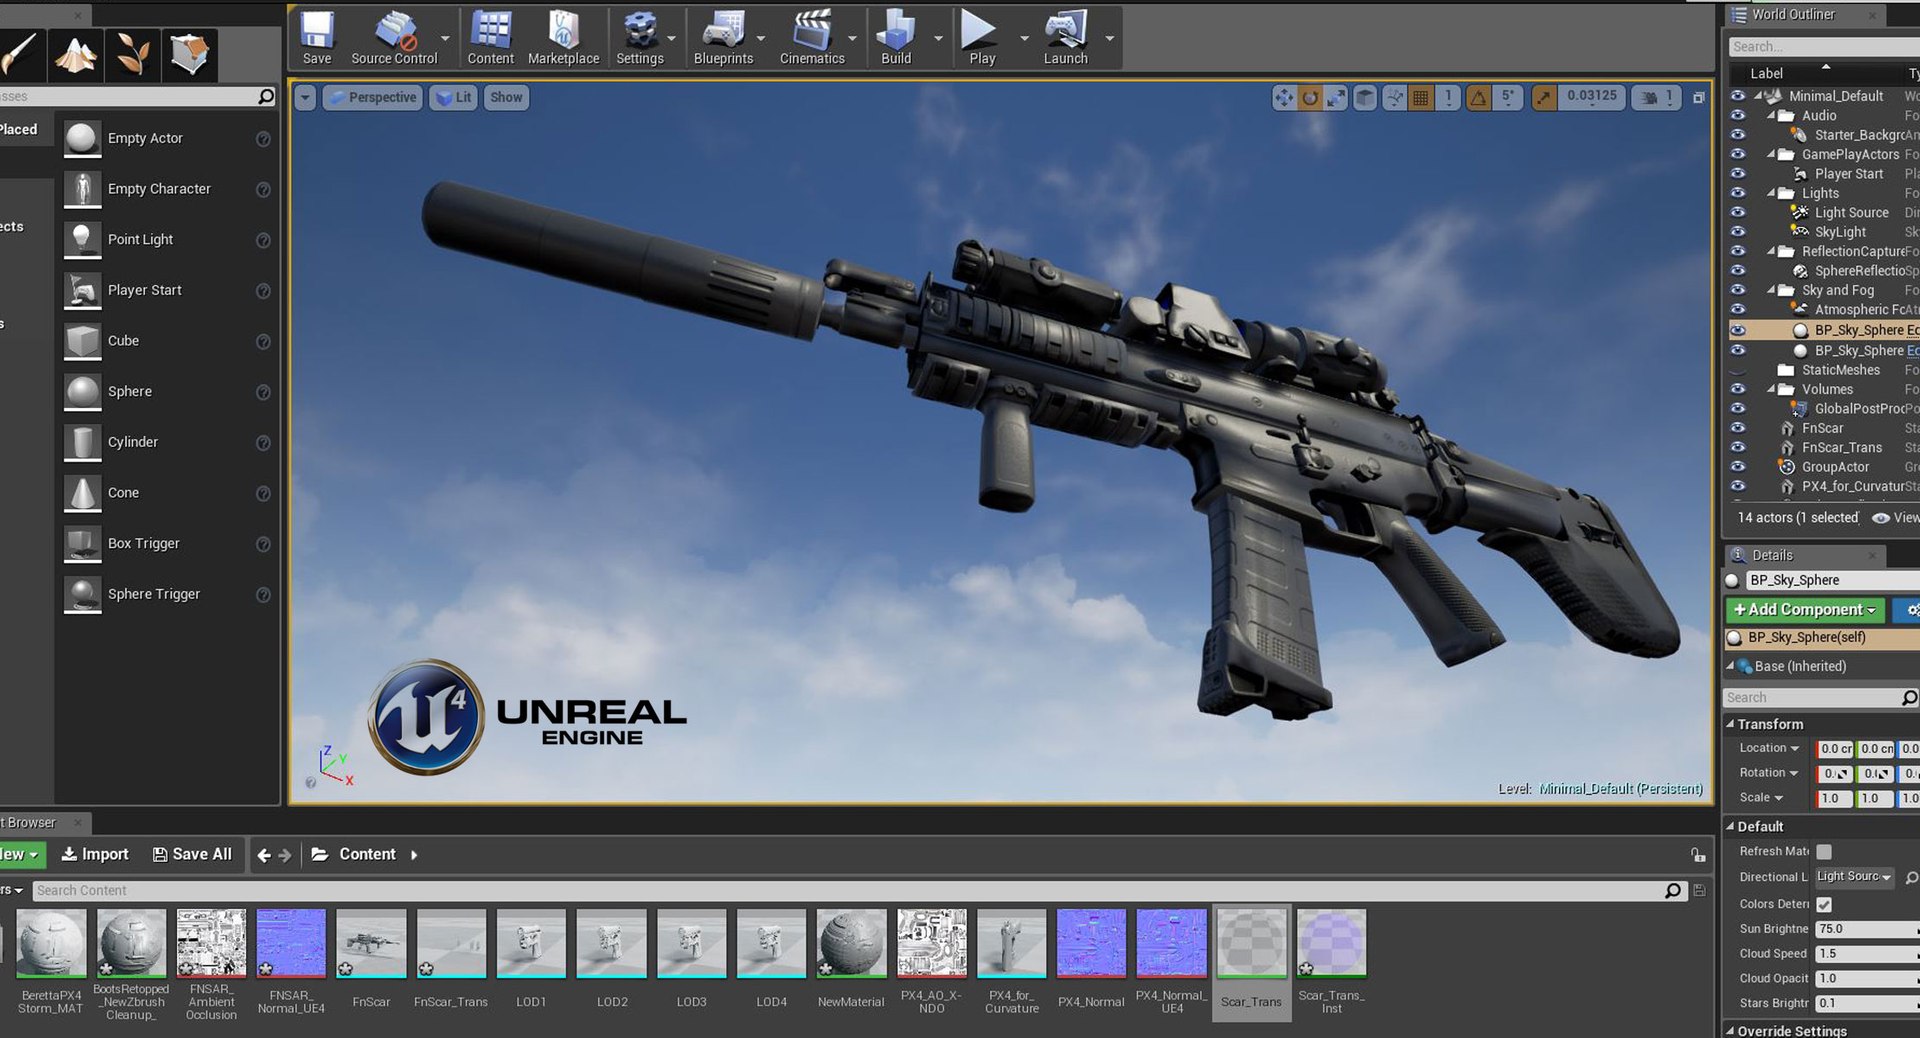
Task: Open Source Control from the toolbar
Action: pyautogui.click(x=394, y=38)
